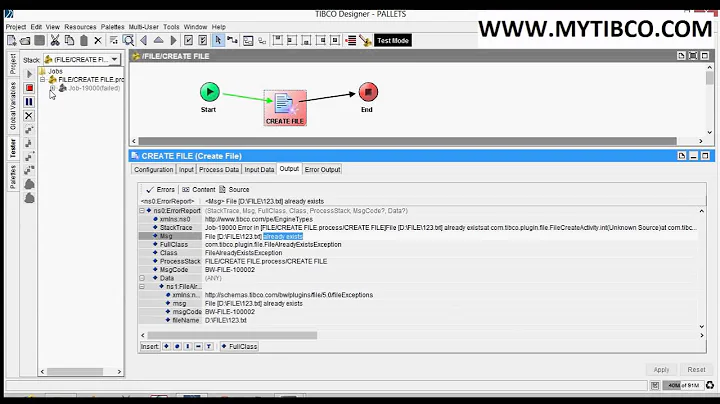
Task: Click the Open Project folder icon
Action: tap(25, 41)
